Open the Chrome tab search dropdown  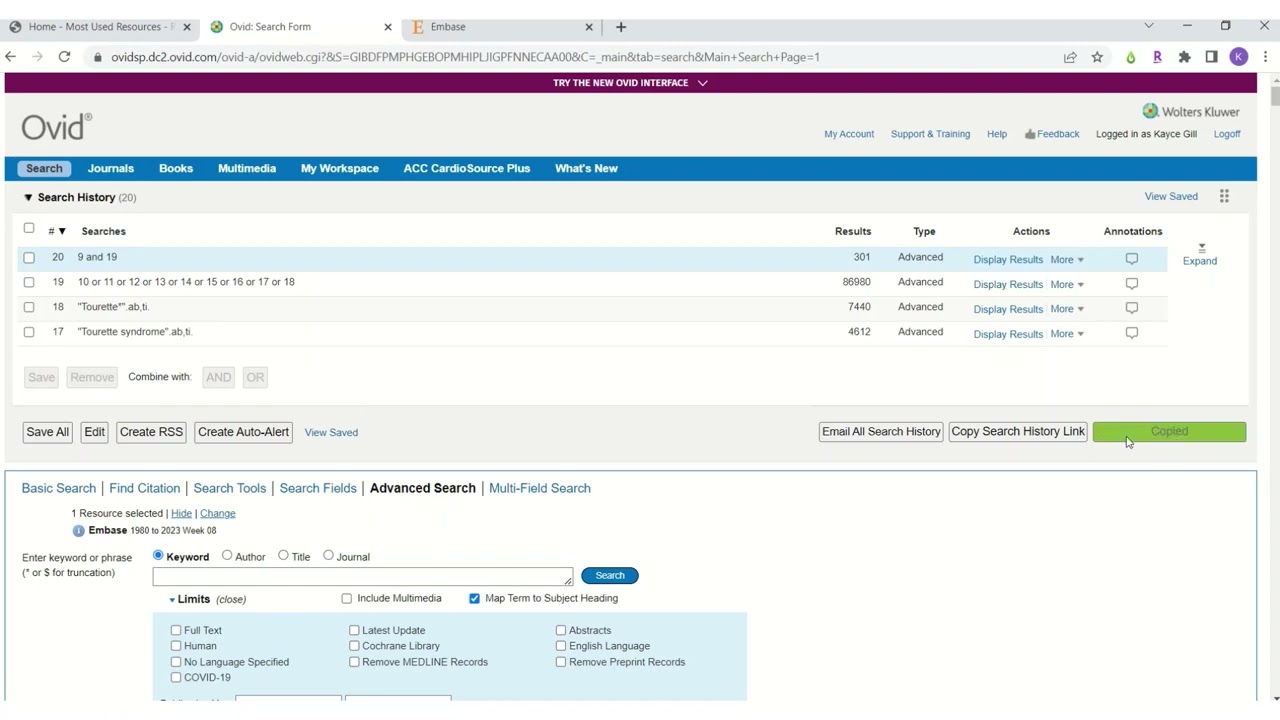pyautogui.click(x=1148, y=26)
